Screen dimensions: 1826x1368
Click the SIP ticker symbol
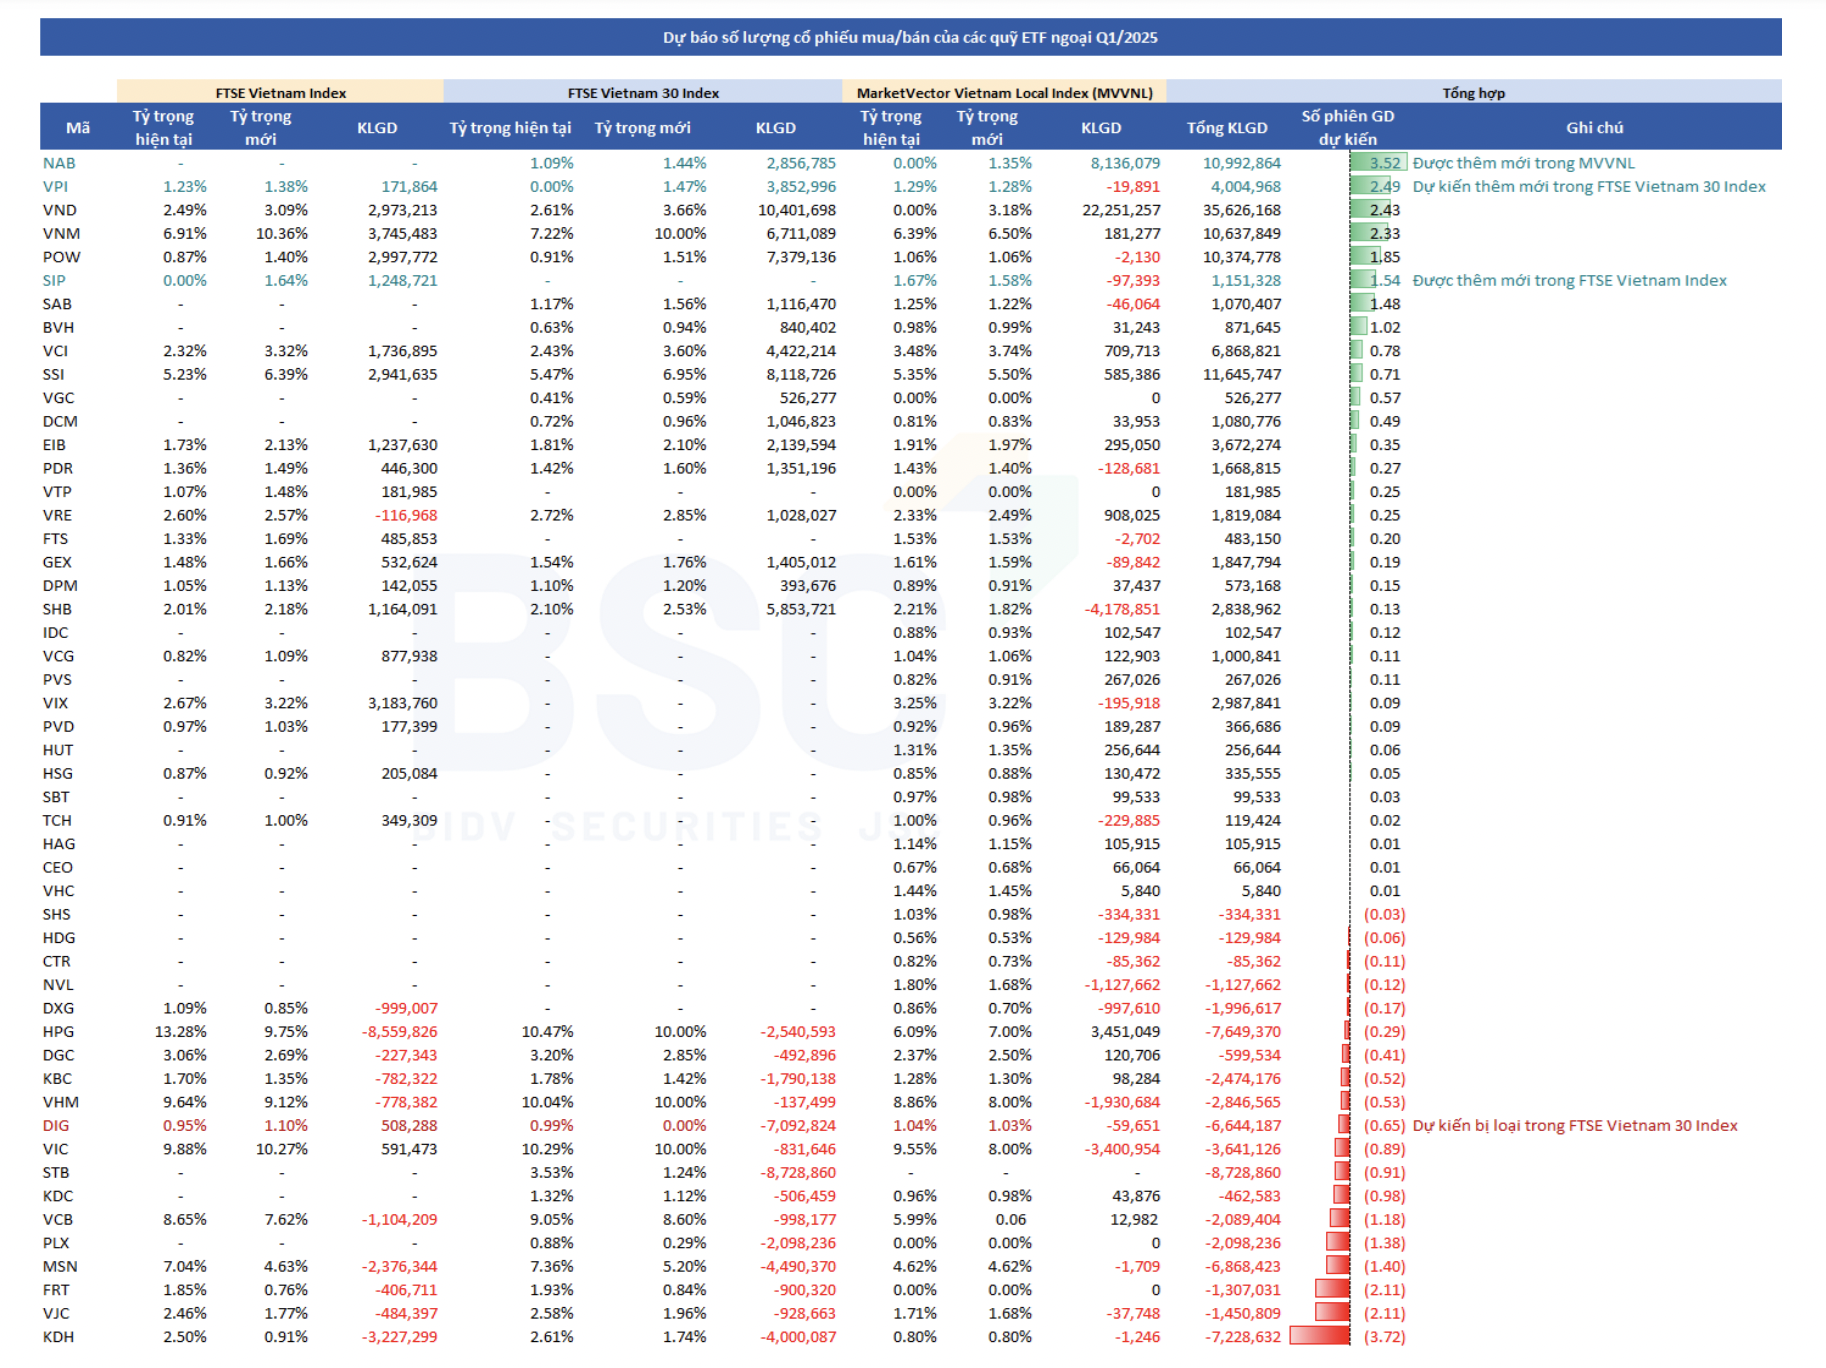(54, 280)
